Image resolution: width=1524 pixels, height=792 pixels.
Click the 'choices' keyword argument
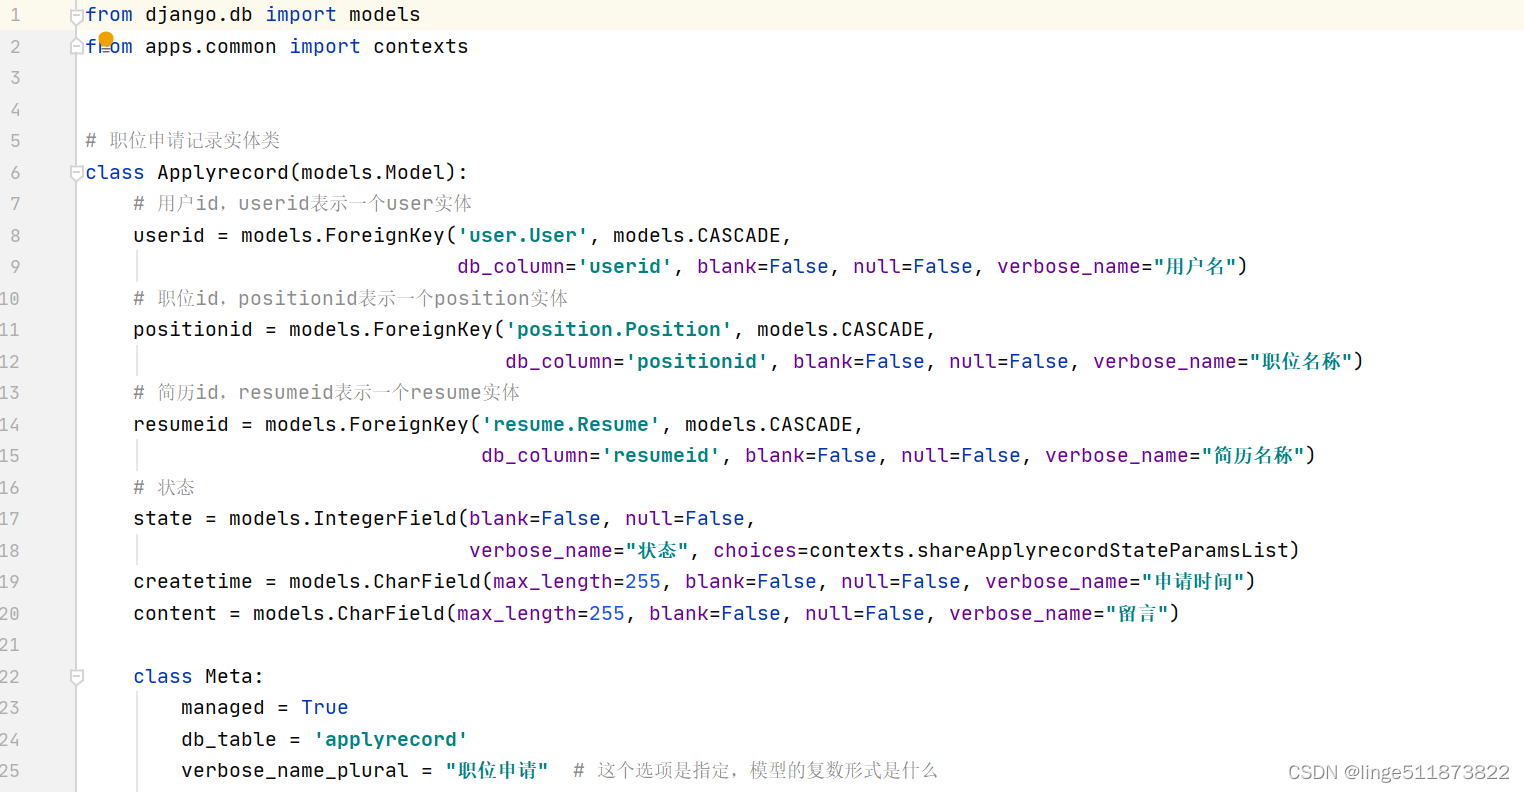click(755, 551)
